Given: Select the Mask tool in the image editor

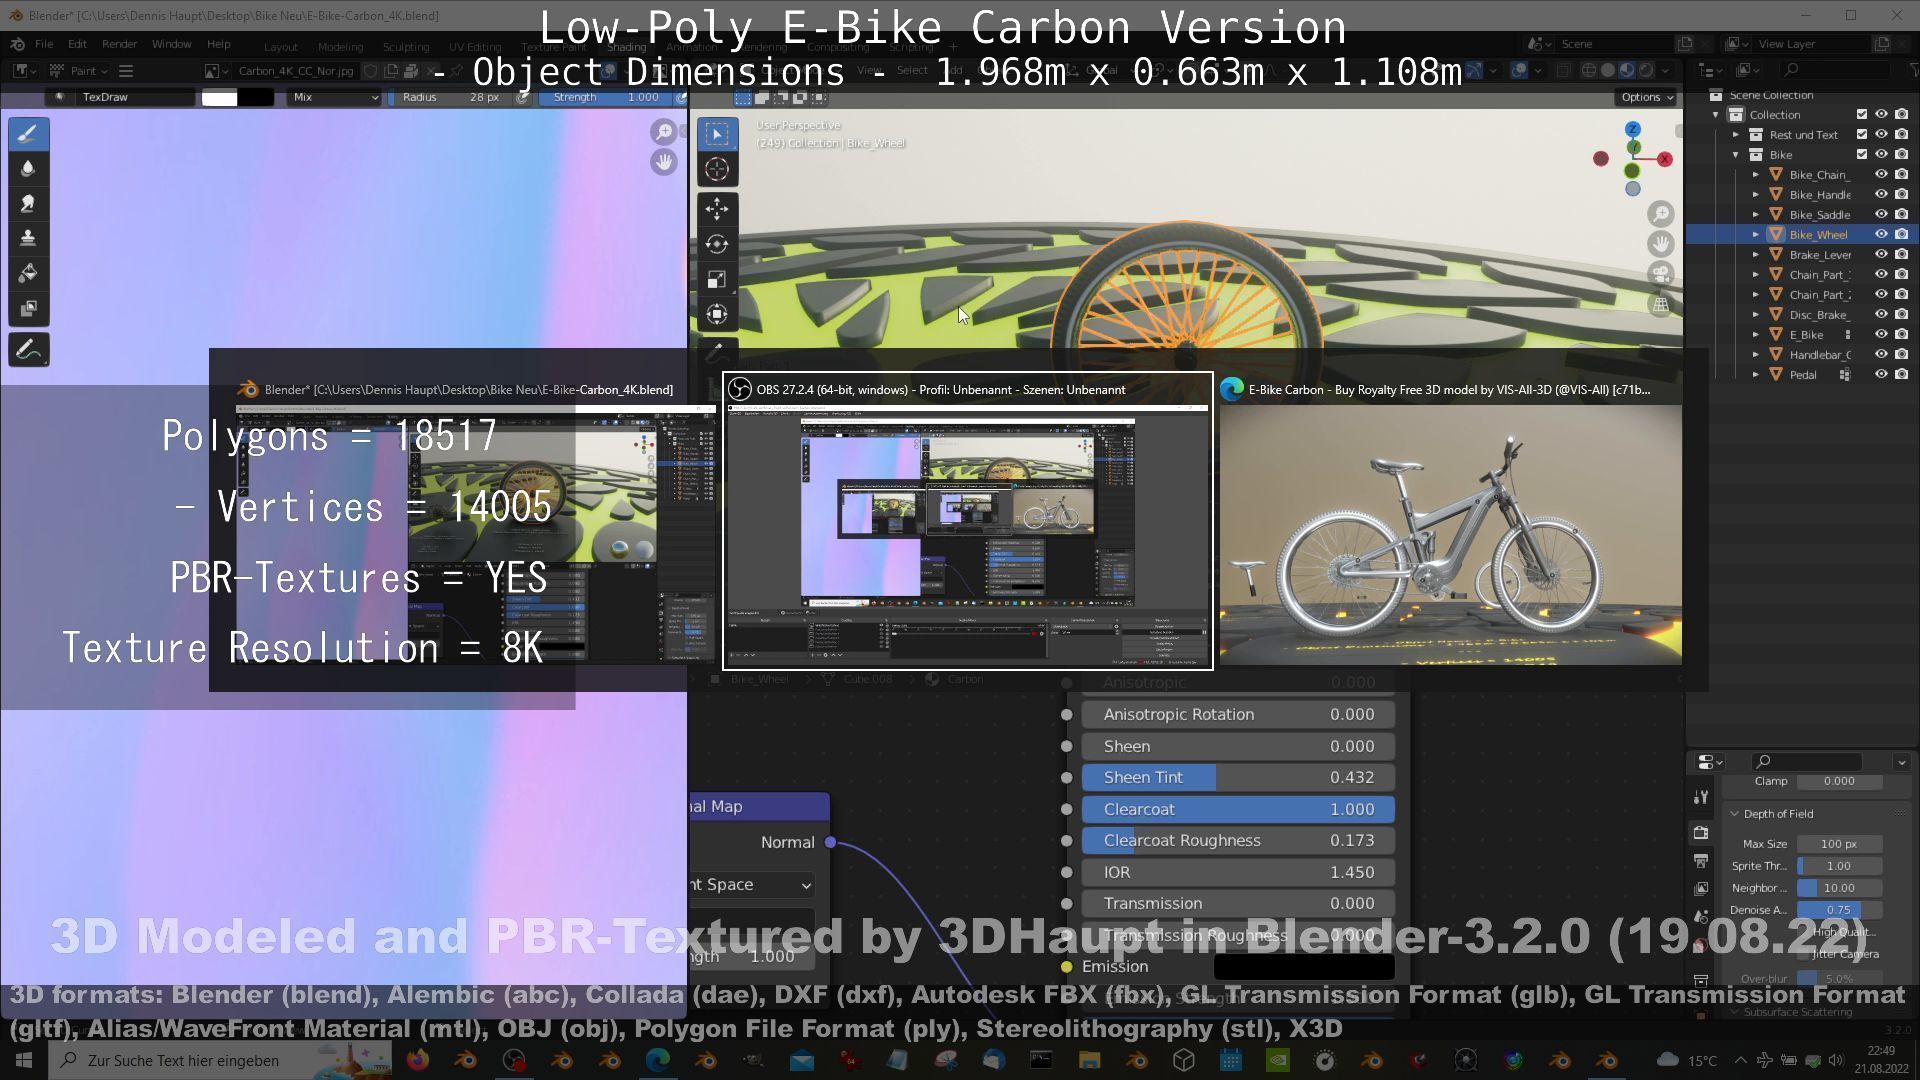Looking at the screenshot, I should tap(28, 308).
